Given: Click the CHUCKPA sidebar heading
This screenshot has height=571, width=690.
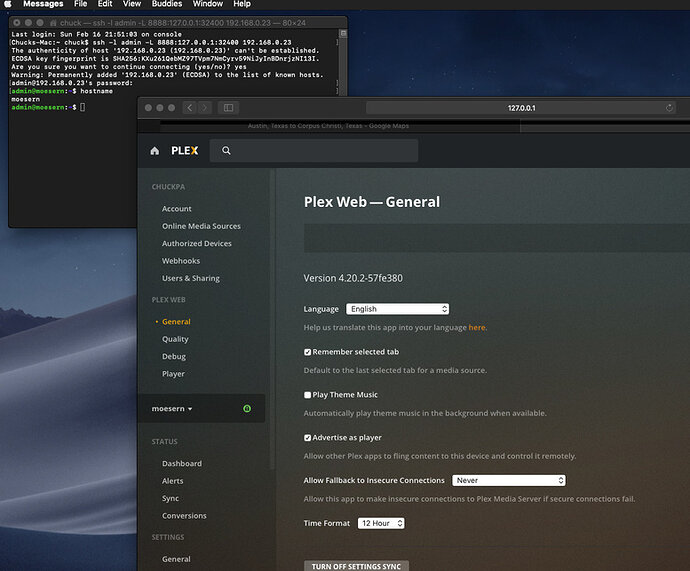Looking at the screenshot, I should coord(168,187).
